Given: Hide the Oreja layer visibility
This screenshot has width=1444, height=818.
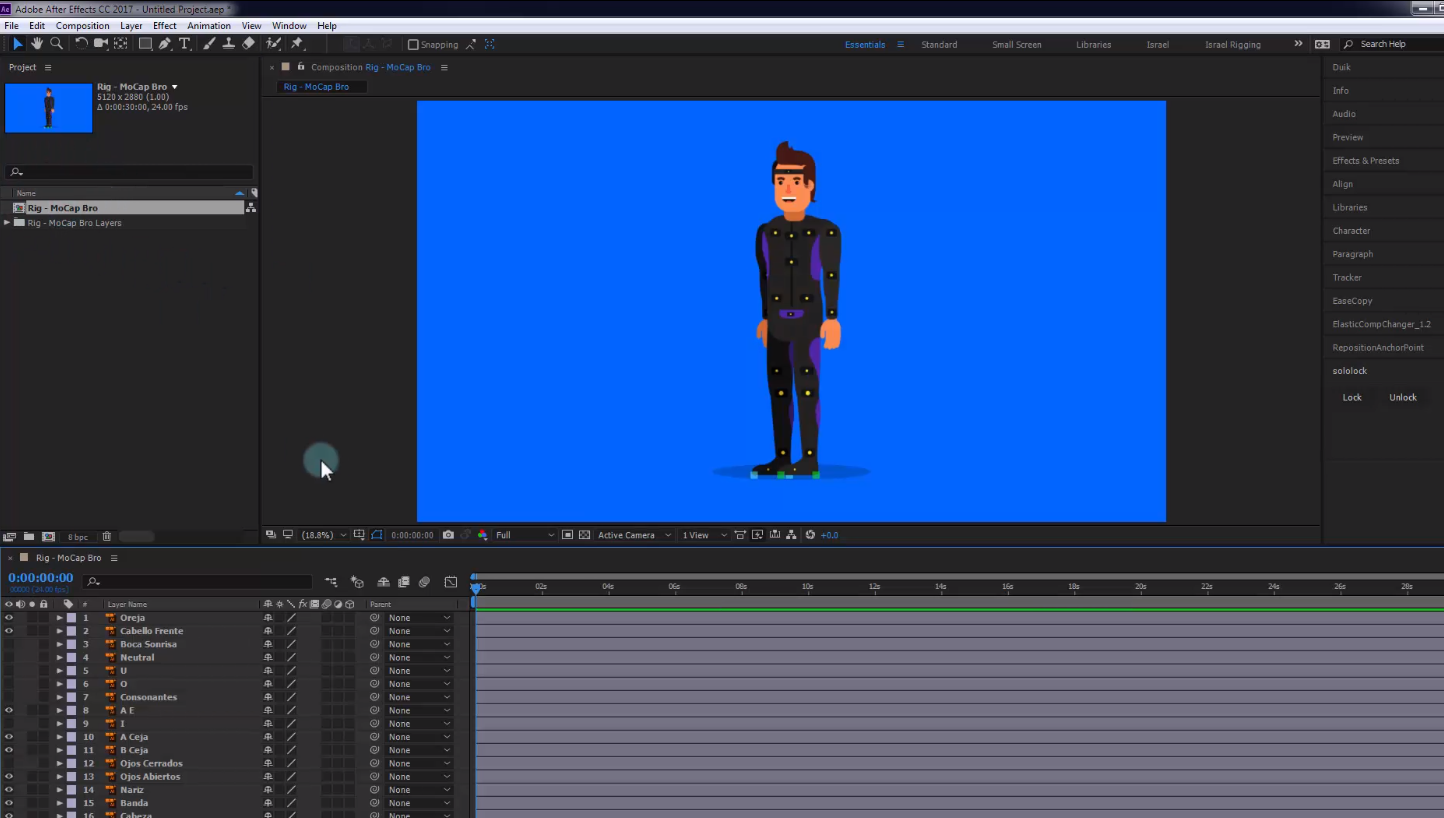Looking at the screenshot, I should [8, 617].
